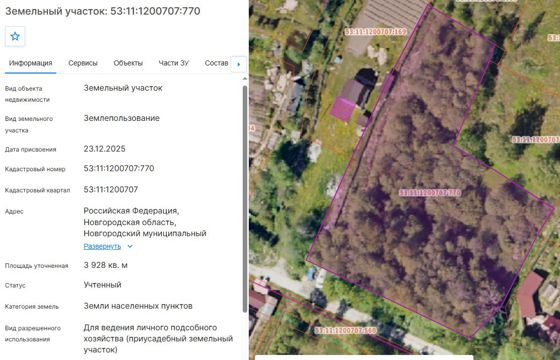Select the Для ведения личного подсобного хозяйства text
The height and width of the screenshot is (360, 560).
coord(158,338)
